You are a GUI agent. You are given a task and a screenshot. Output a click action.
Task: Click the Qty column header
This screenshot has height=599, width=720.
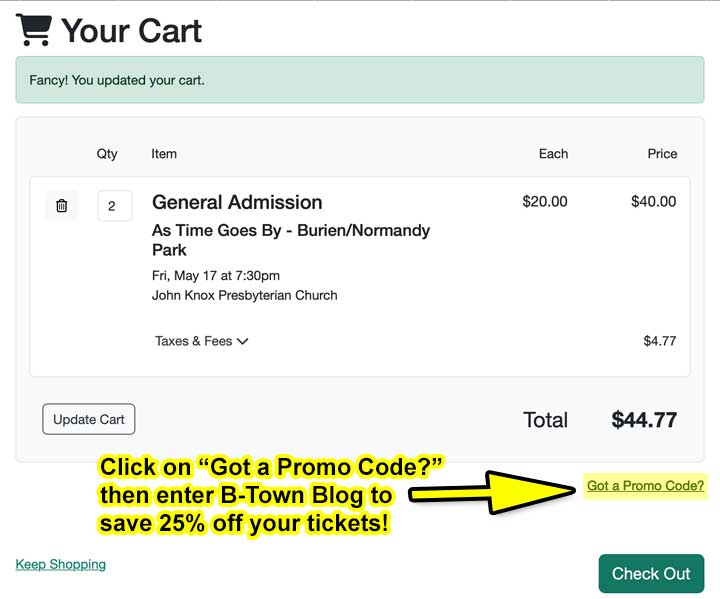tap(107, 154)
